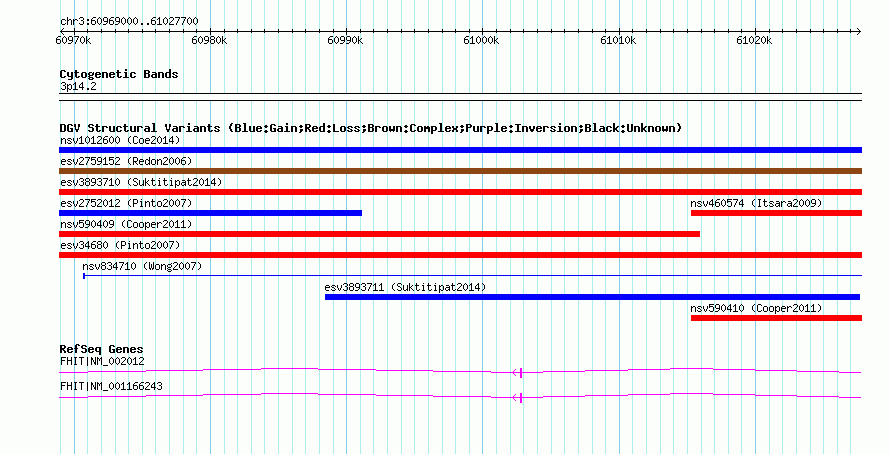Select the brown esv2759152 complex bar
This screenshot has width=890, height=454.
460,171
